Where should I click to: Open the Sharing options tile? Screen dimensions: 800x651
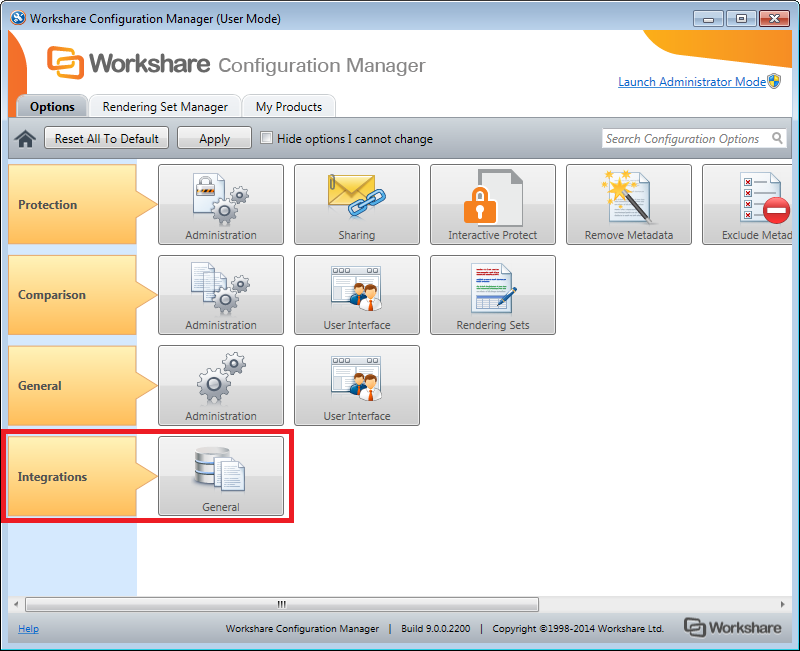coord(357,205)
